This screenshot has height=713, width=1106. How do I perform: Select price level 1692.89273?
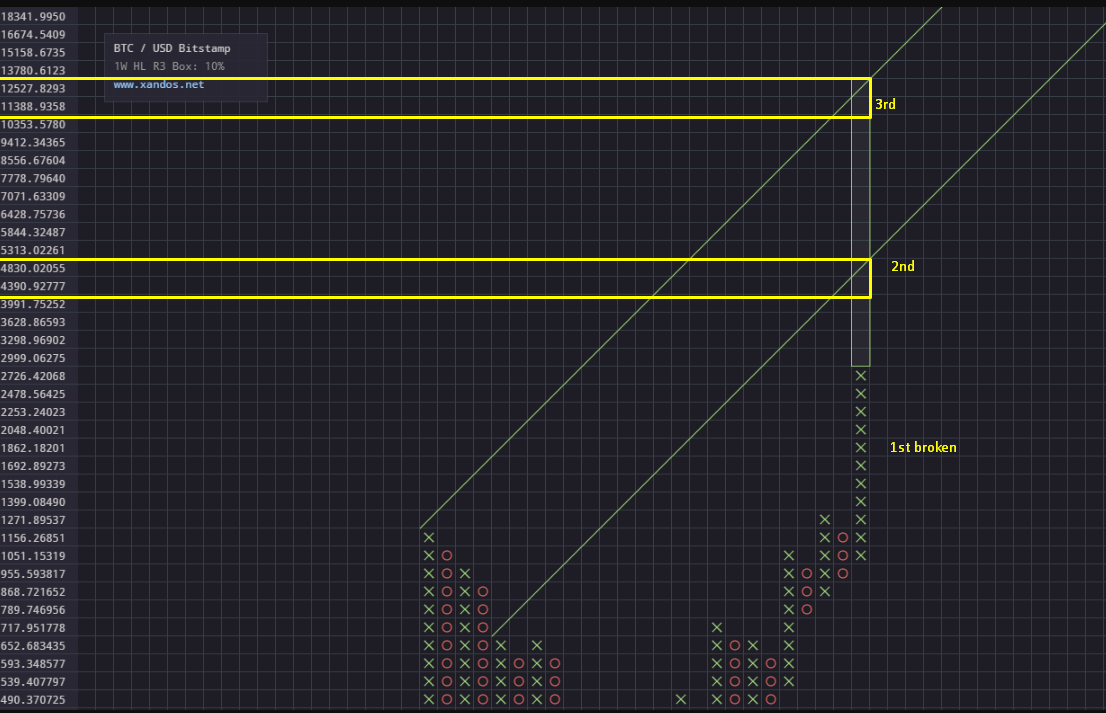(33, 466)
